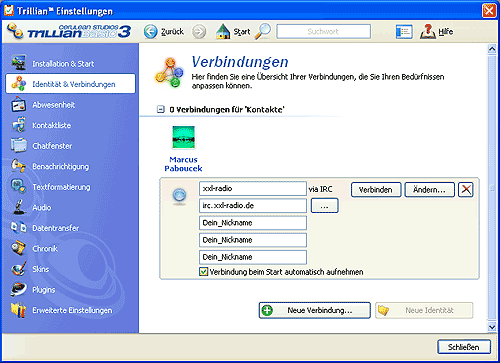Click the Datentransfer sidebar icon
Screen dimensions: 500x363
tap(19, 228)
